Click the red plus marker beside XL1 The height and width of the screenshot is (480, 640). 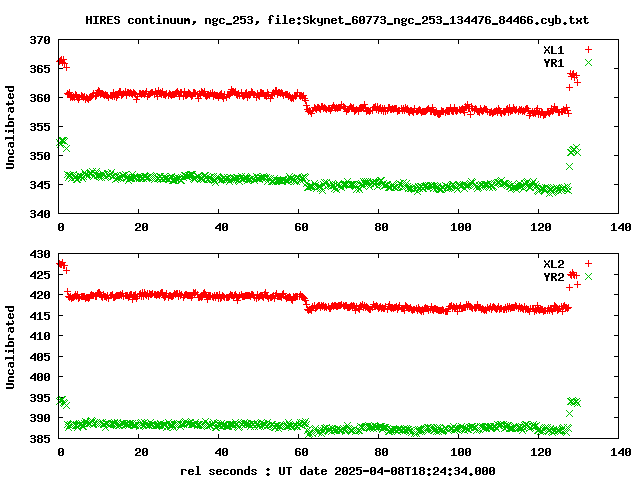[x=588, y=50]
